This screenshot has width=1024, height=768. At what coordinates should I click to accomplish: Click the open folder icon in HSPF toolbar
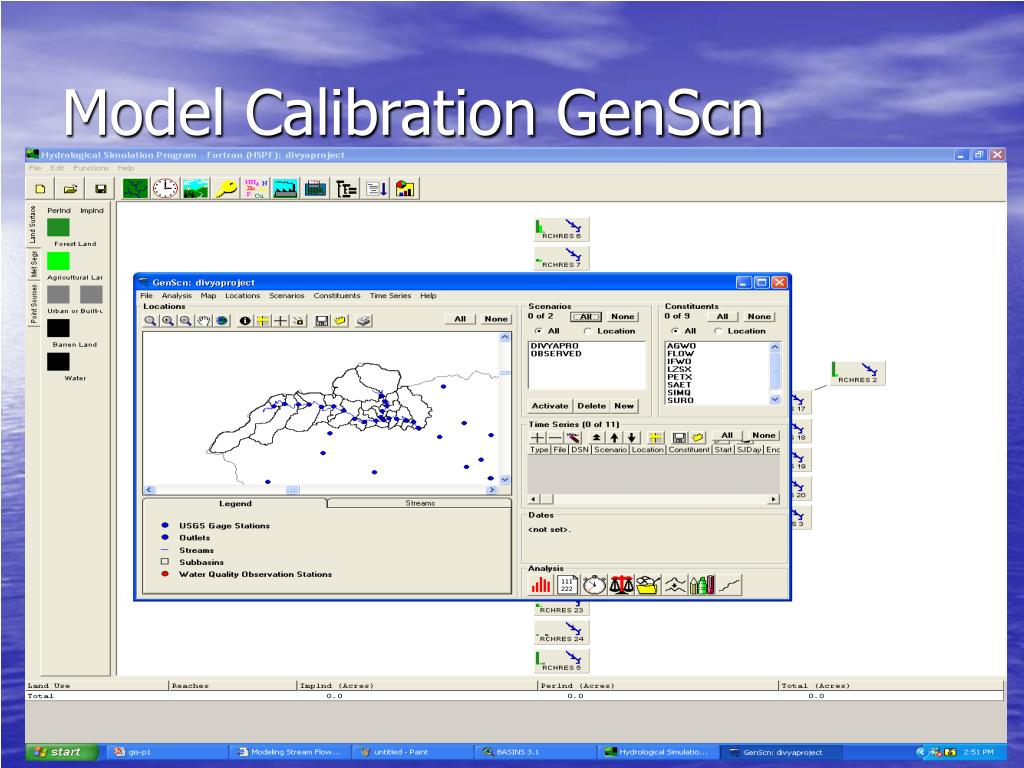pyautogui.click(x=71, y=189)
